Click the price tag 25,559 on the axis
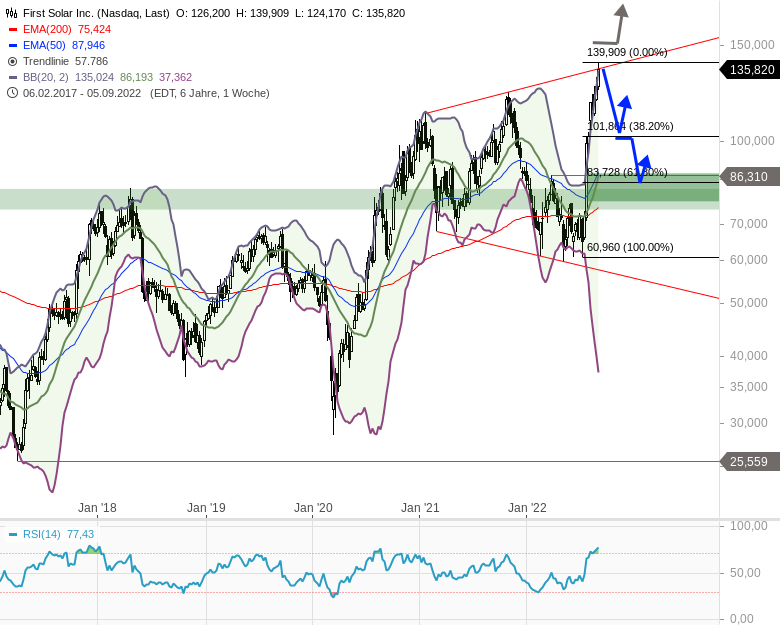 (750, 462)
